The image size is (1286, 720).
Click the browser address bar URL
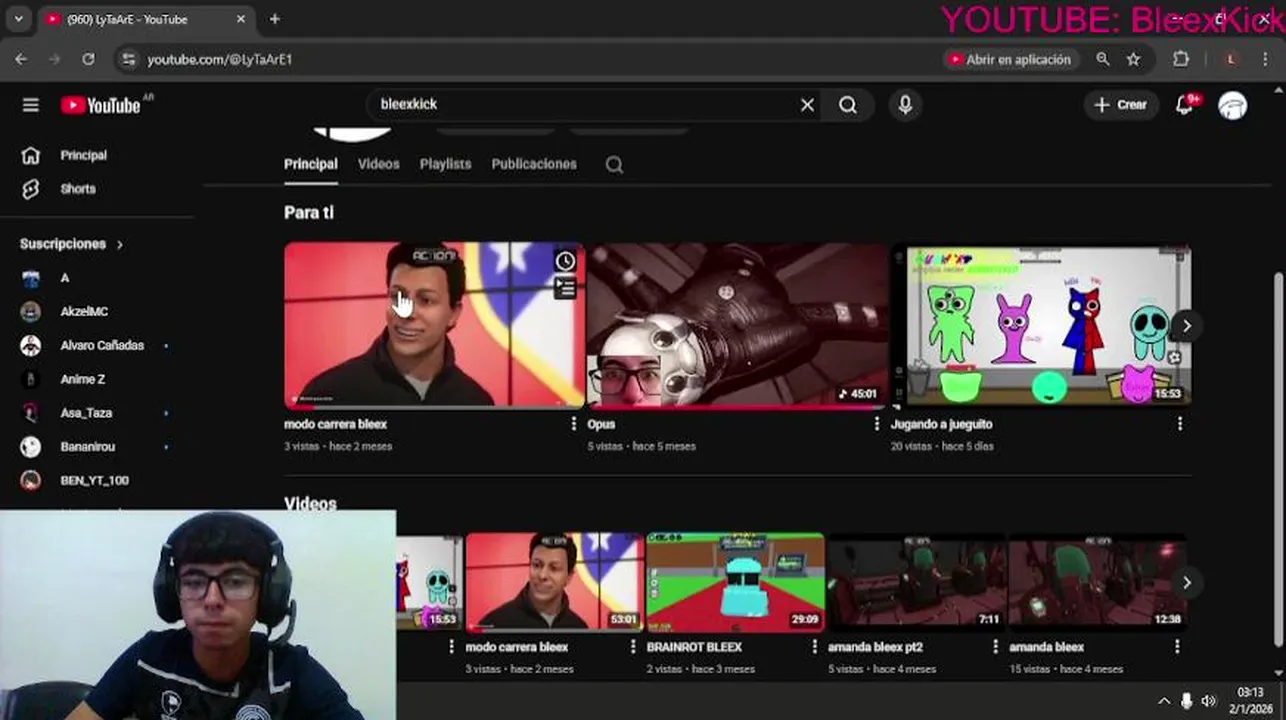tap(220, 60)
